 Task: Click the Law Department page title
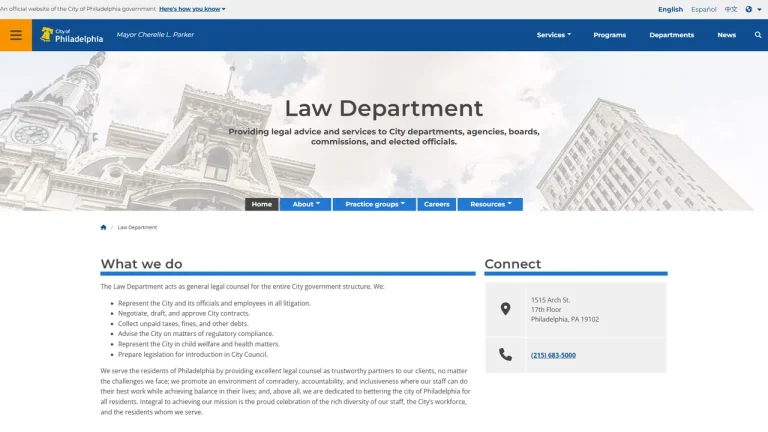tap(384, 108)
